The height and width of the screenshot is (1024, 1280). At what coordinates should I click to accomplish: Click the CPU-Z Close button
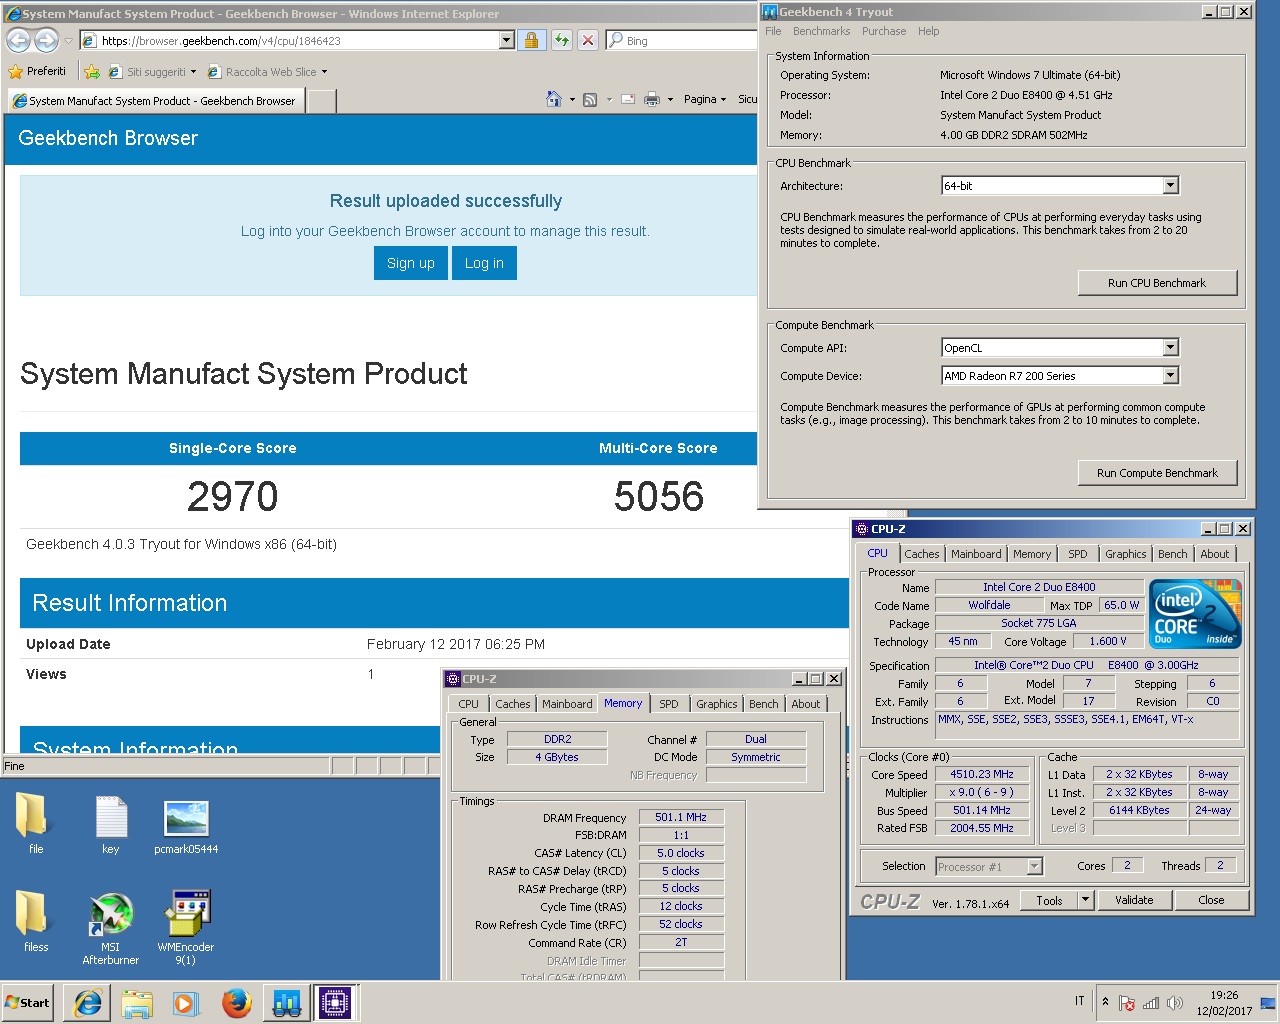[x=1211, y=900]
